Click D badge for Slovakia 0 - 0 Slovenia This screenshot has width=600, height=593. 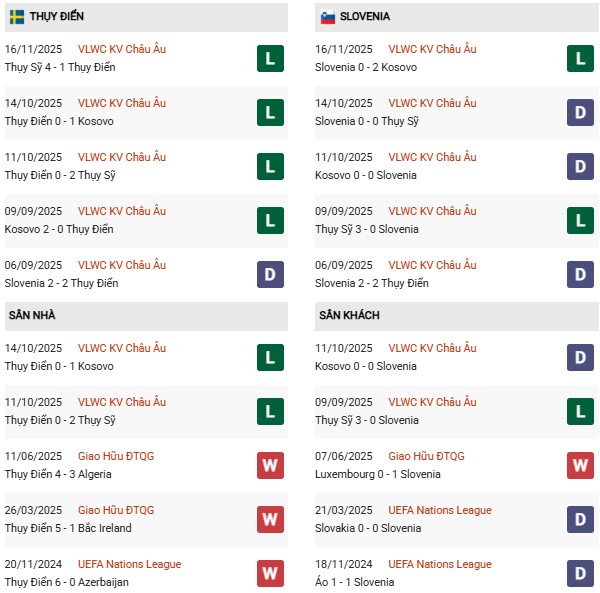(580, 520)
